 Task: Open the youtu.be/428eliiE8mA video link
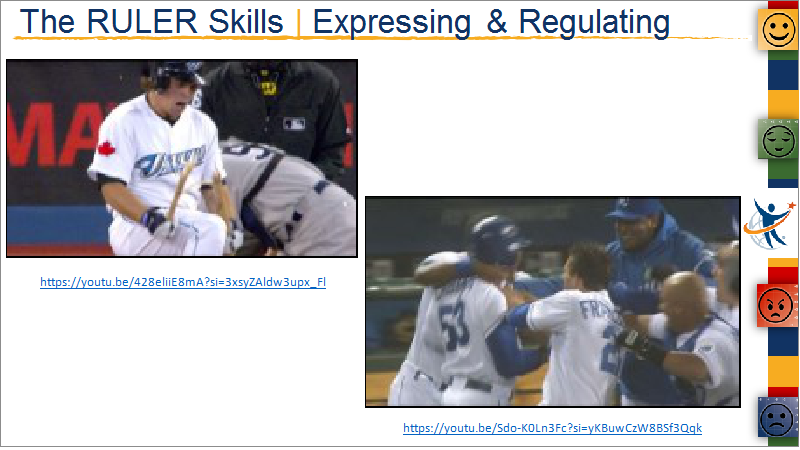pos(183,282)
